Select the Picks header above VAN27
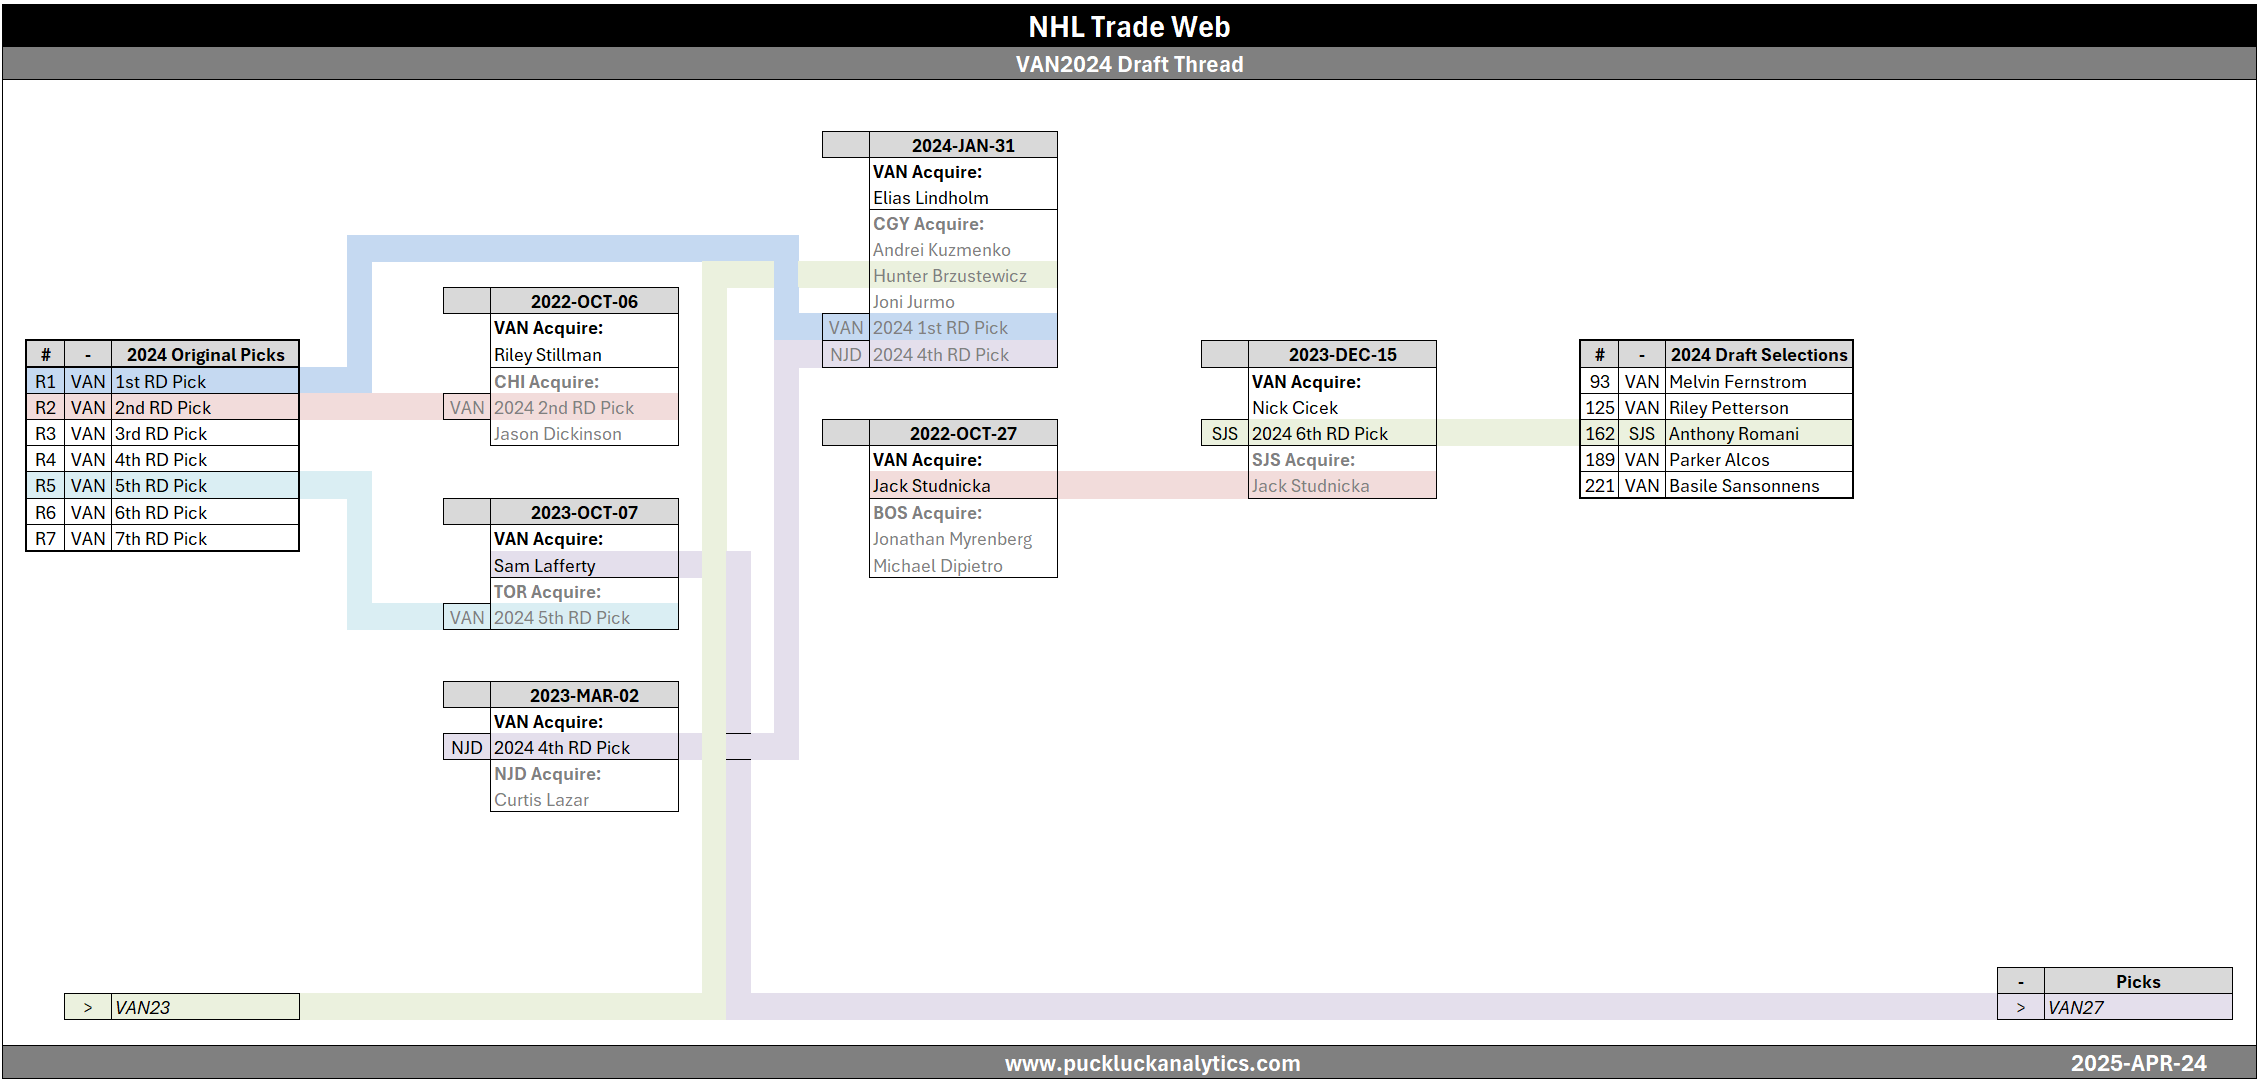This screenshot has height=1079, width=2258. point(2137,981)
